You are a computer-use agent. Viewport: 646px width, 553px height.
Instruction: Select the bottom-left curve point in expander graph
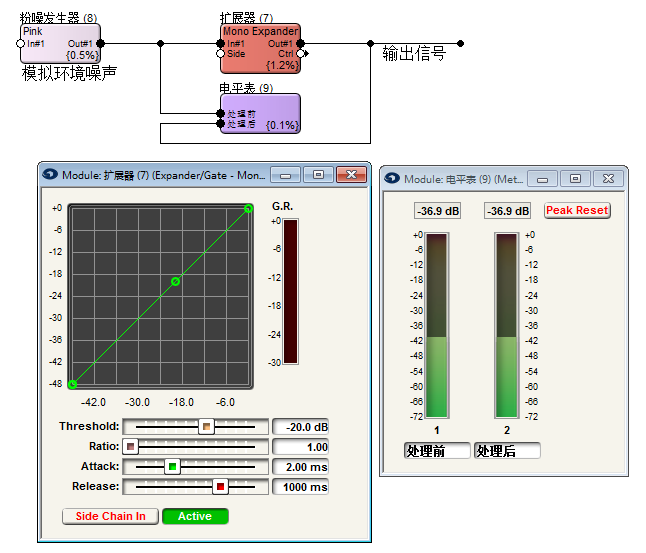point(73,384)
